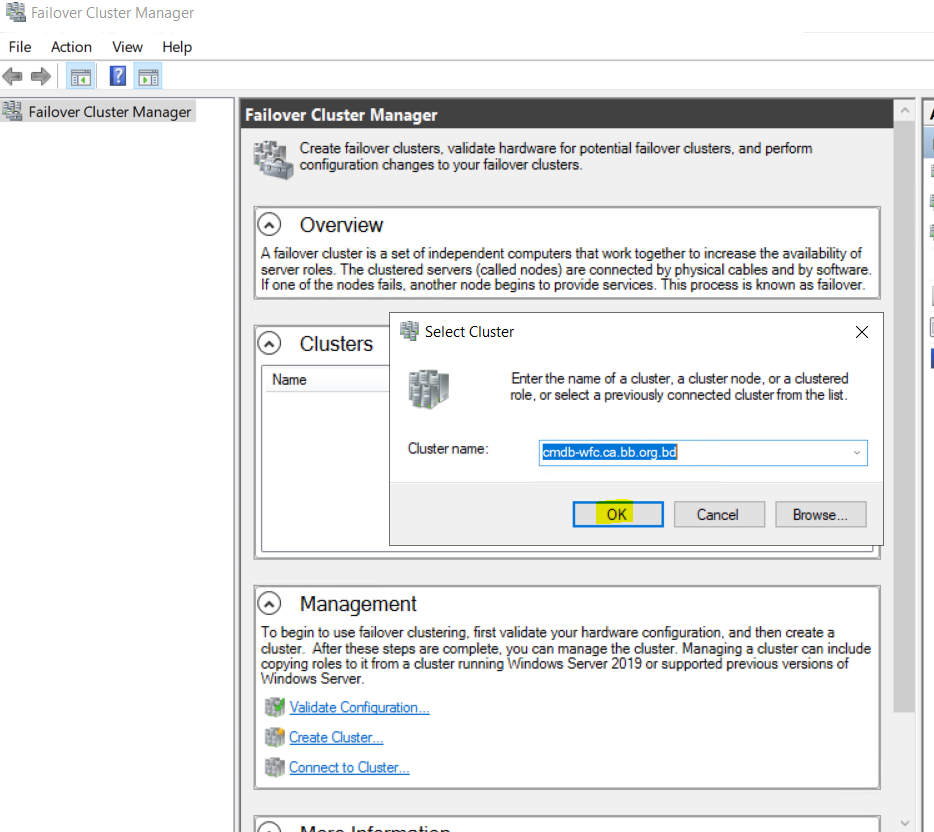The height and width of the screenshot is (832, 934).
Task: Click the scroll up arrow of main pane
Action: click(904, 110)
